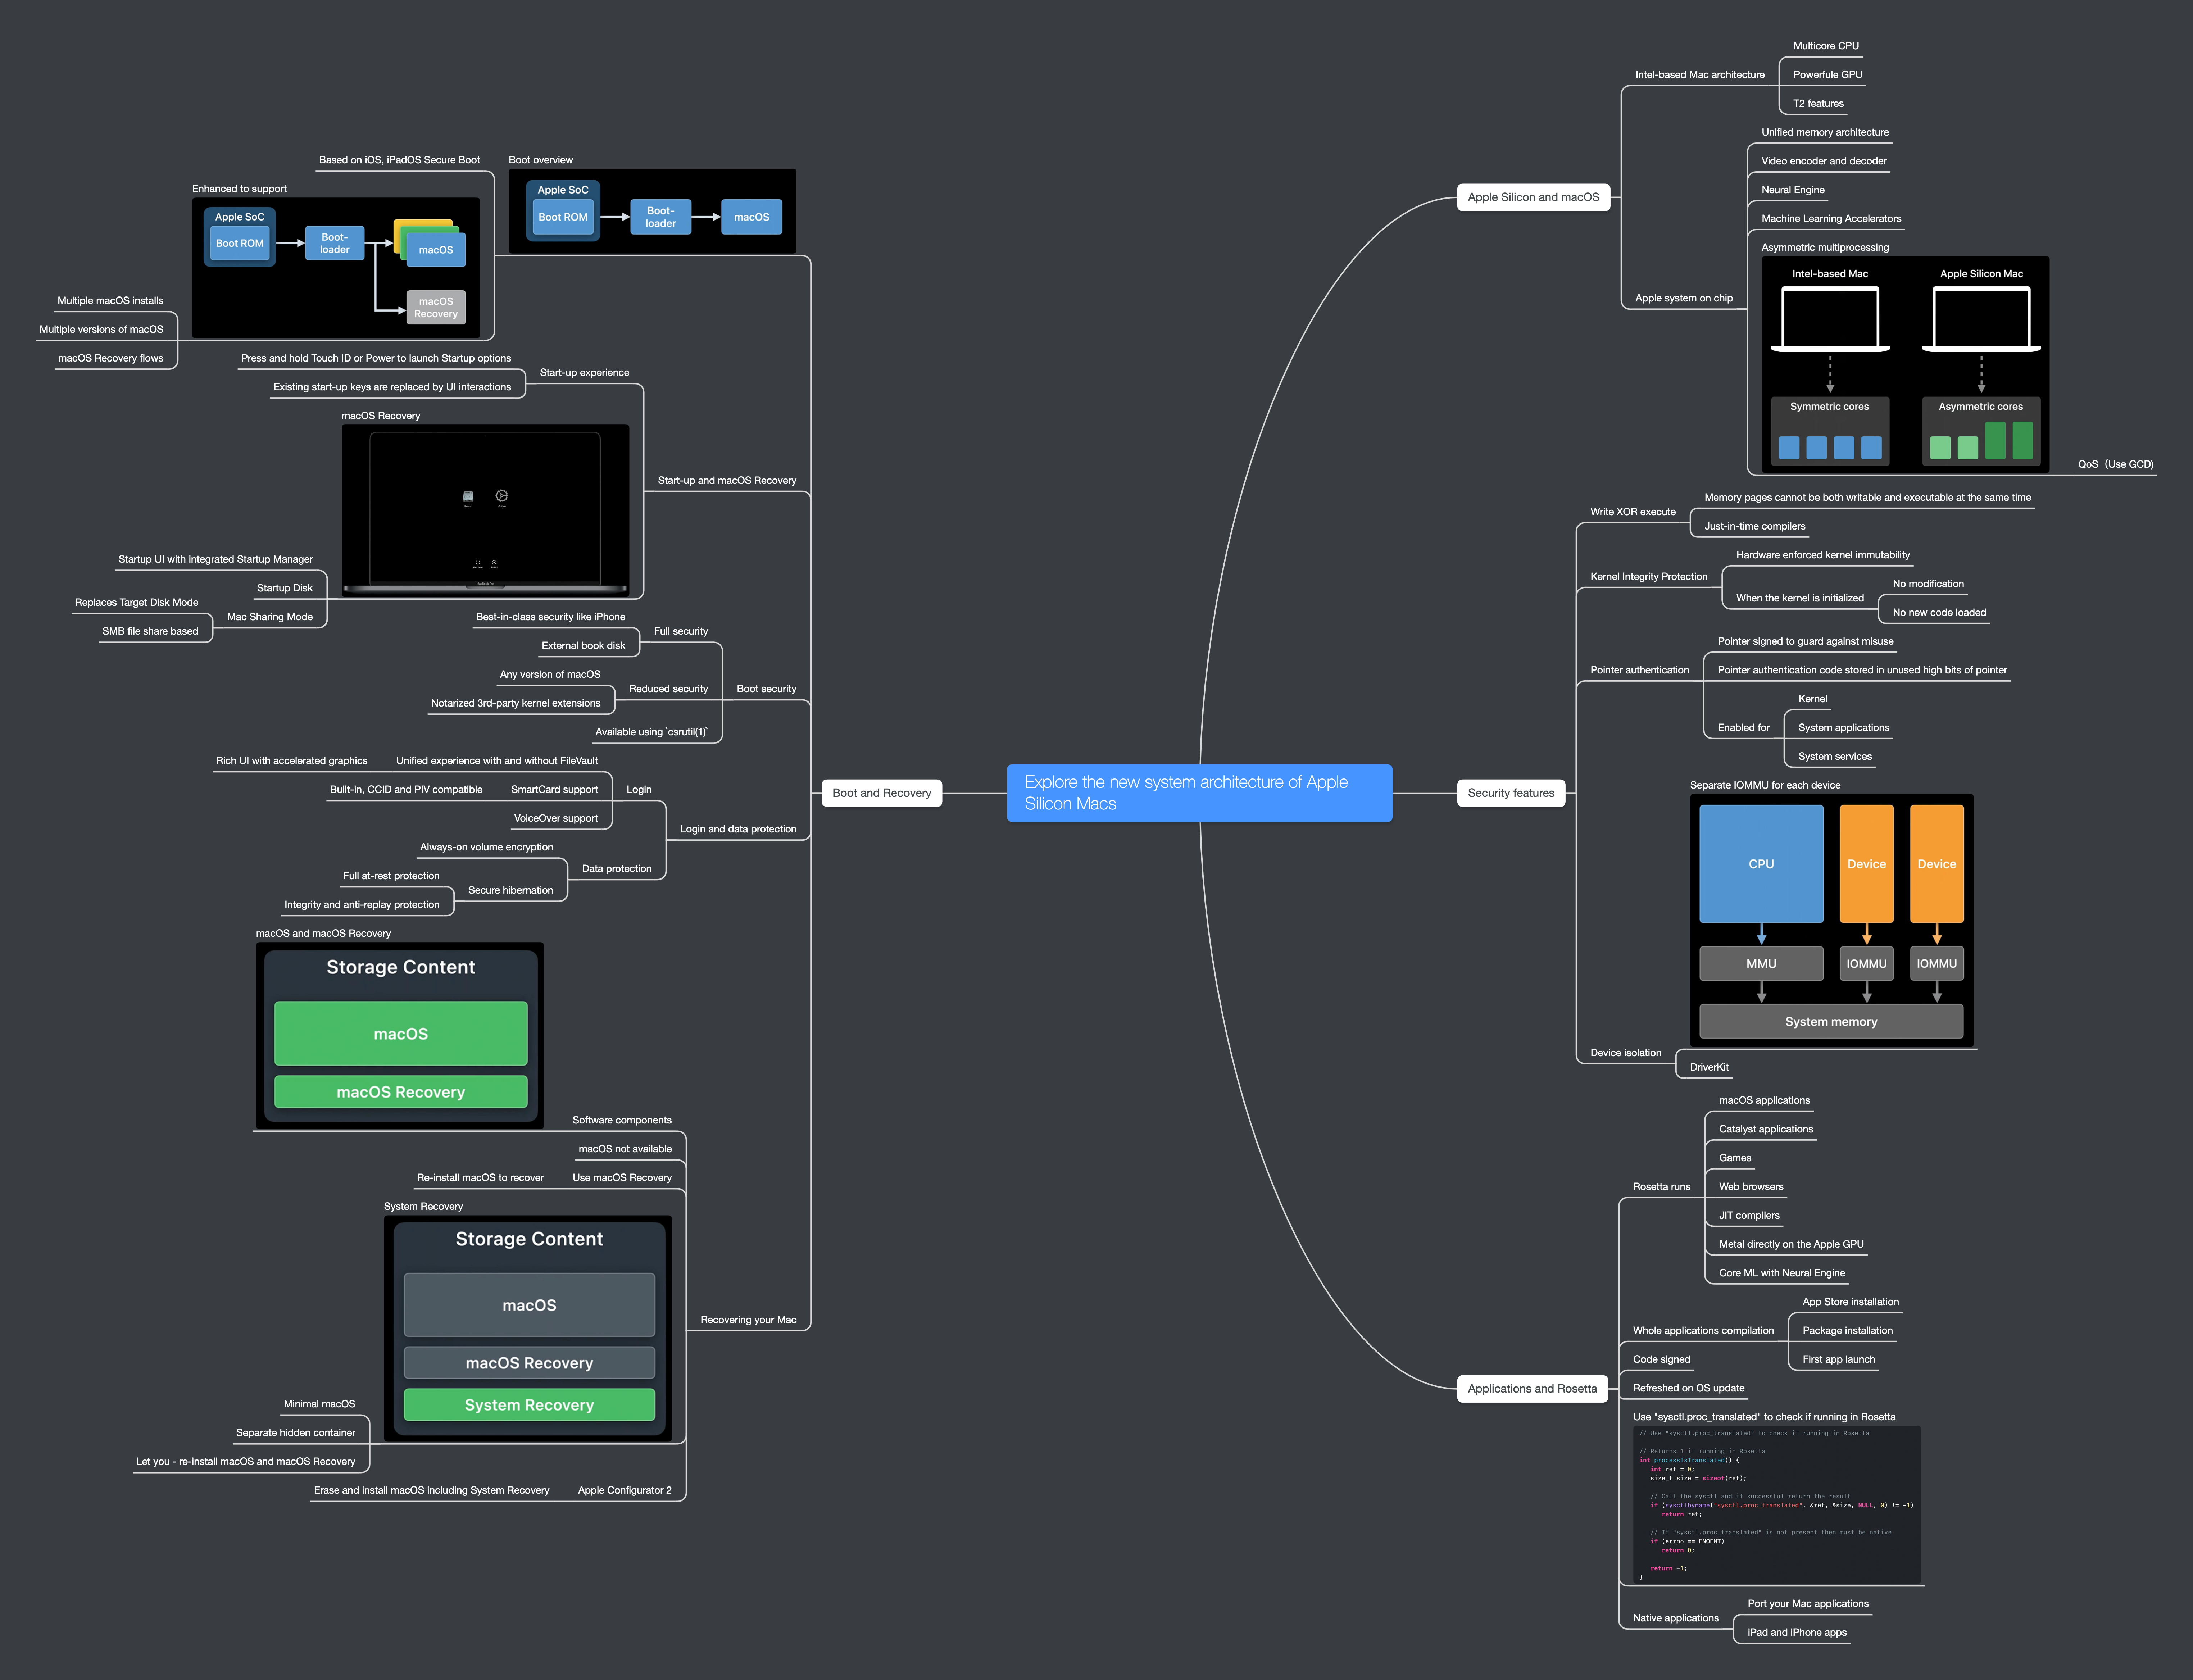The height and width of the screenshot is (1680, 2193).
Task: Open the System Recovery storage content image
Action: coord(528,1328)
